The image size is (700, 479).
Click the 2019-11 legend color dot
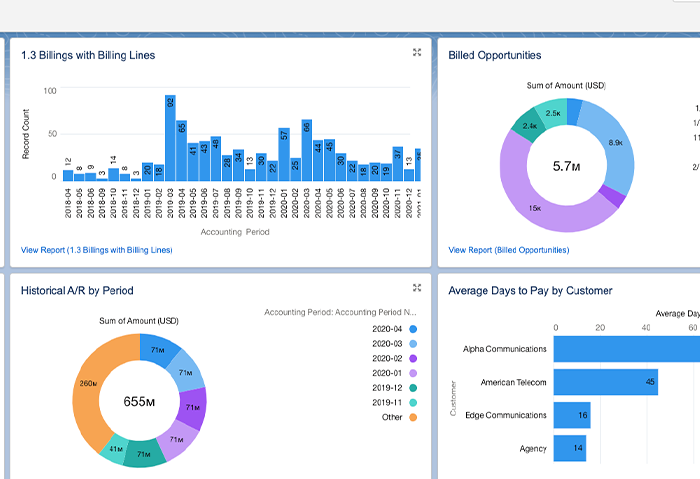(x=413, y=403)
